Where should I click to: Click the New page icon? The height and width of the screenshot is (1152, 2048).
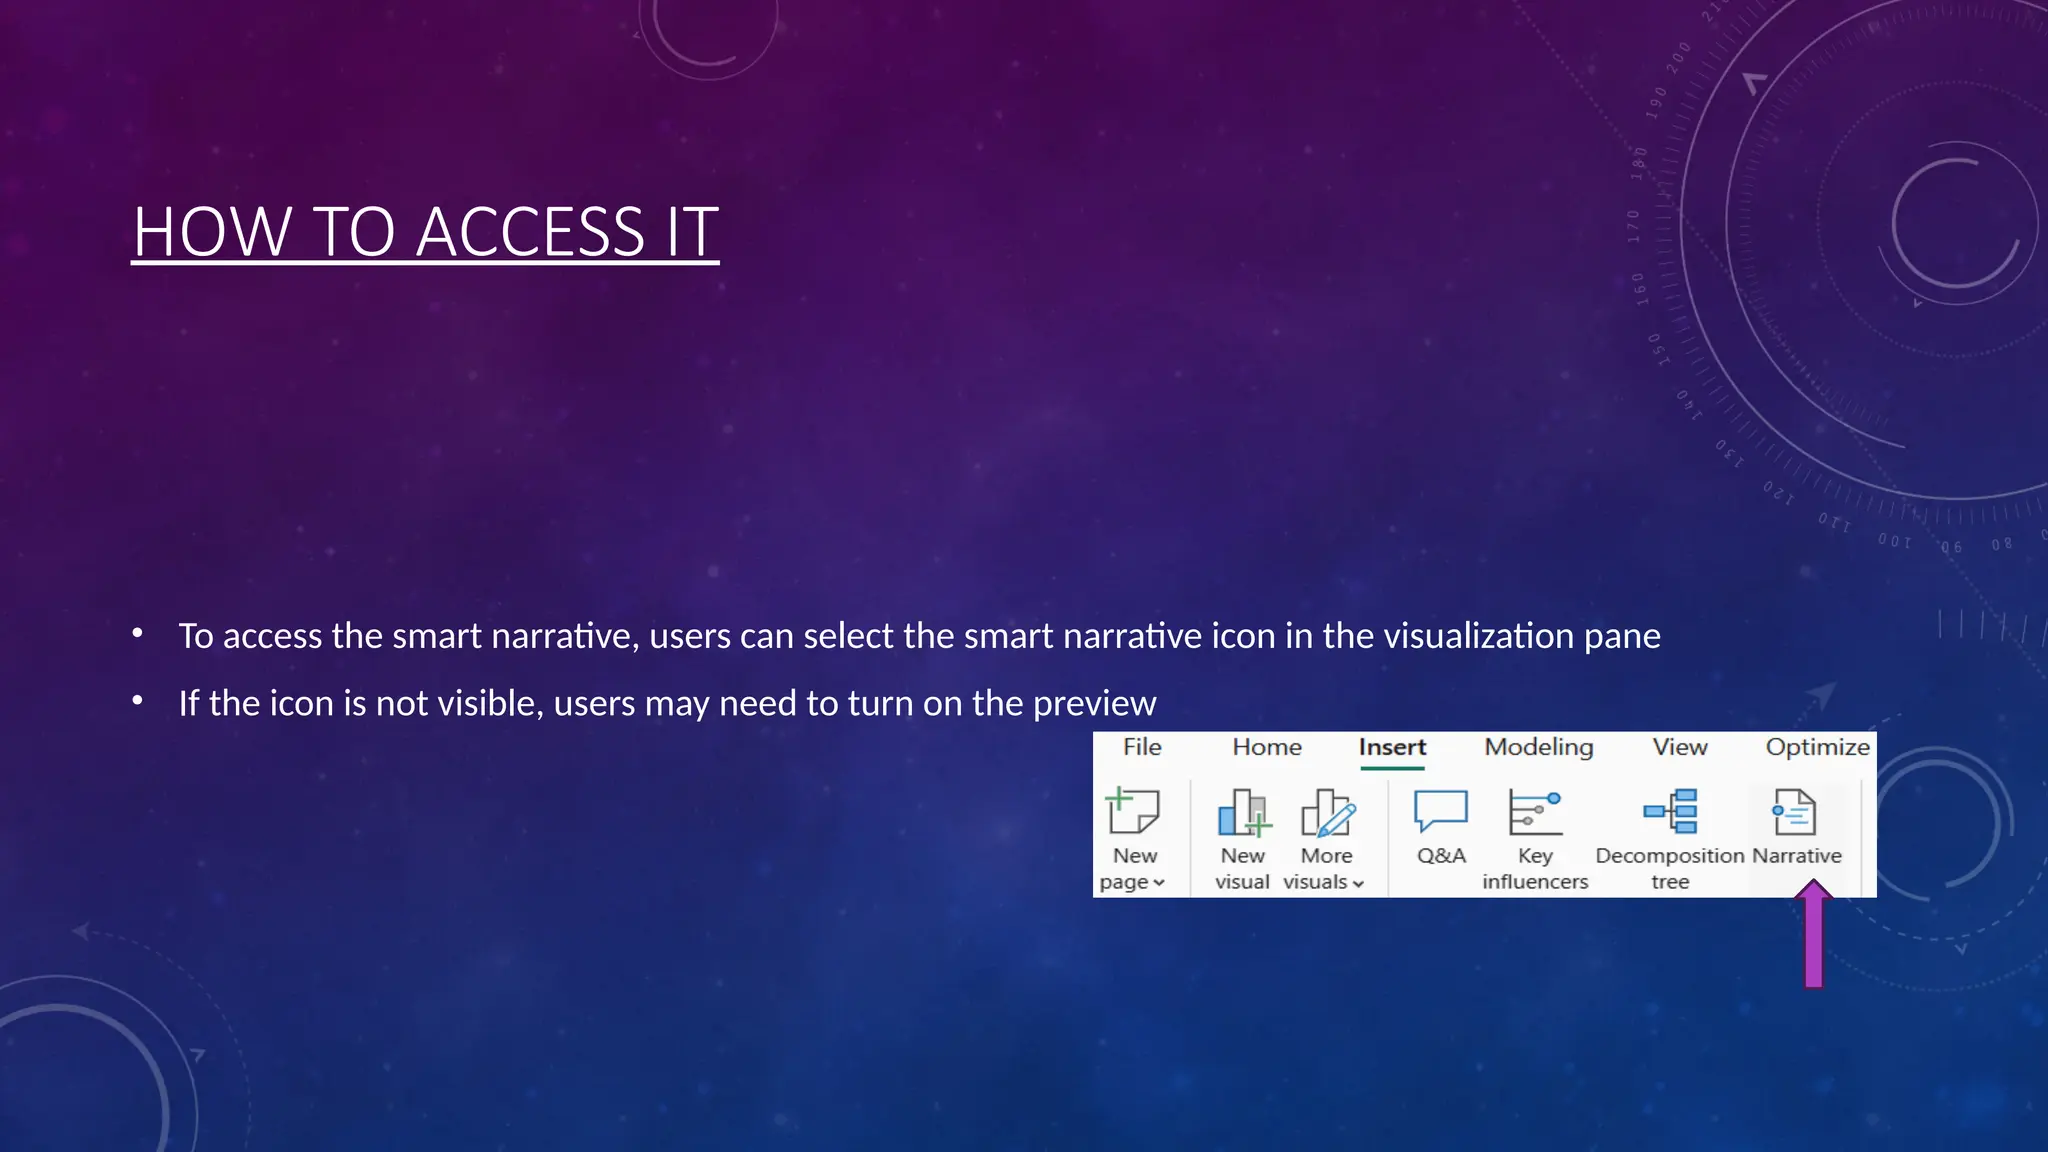coord(1133,811)
